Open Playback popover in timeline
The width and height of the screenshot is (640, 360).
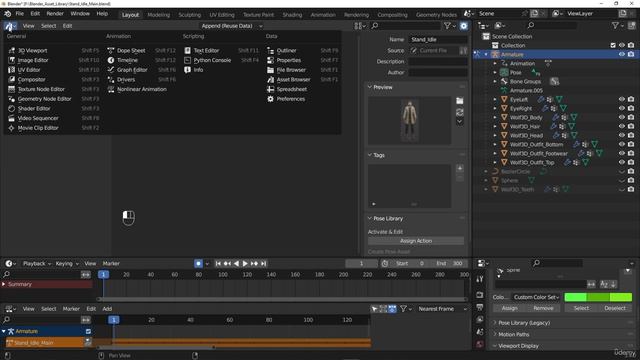point(37,264)
